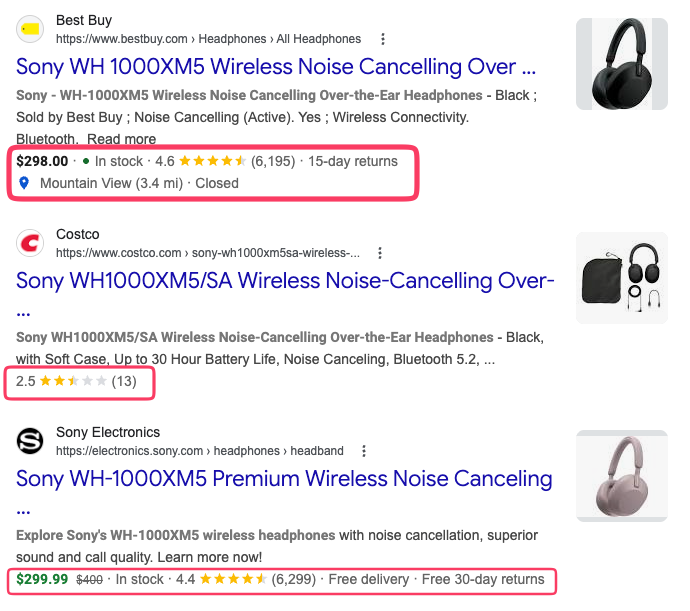Click the black headphones thumbnail from Best Buy
This screenshot has width=690, height=611.
click(622, 64)
